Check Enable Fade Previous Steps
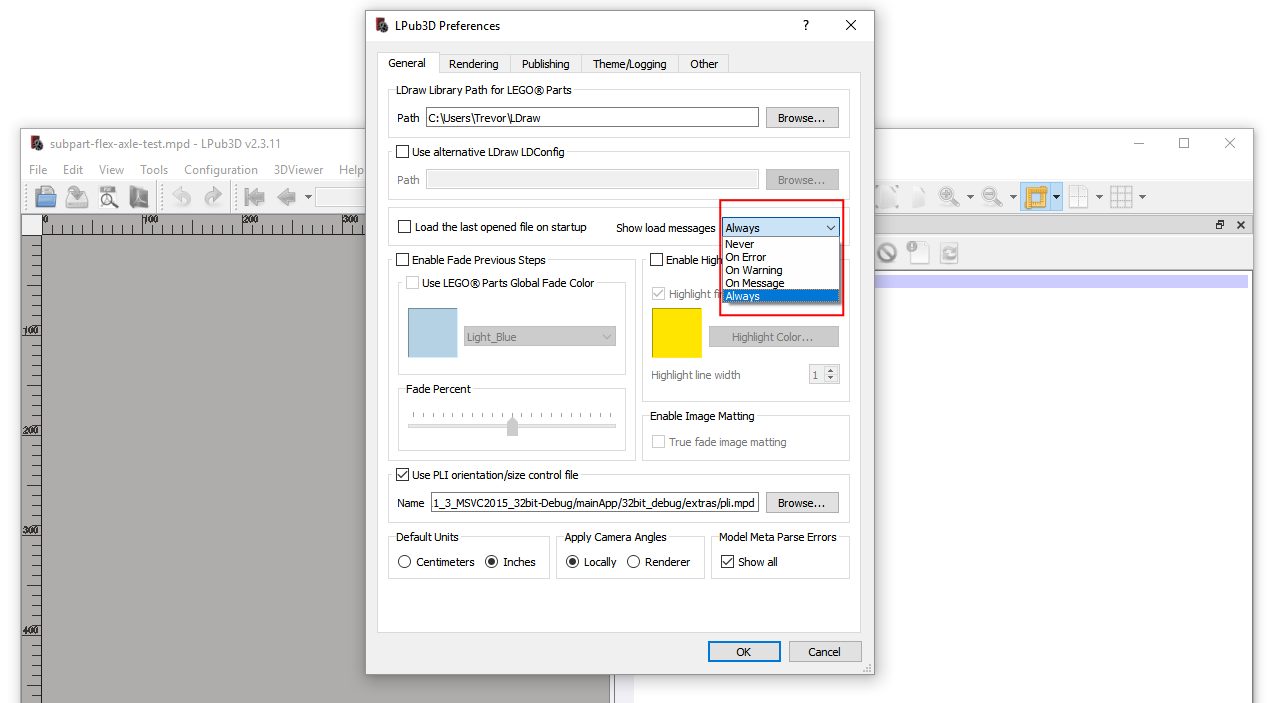 [402, 259]
